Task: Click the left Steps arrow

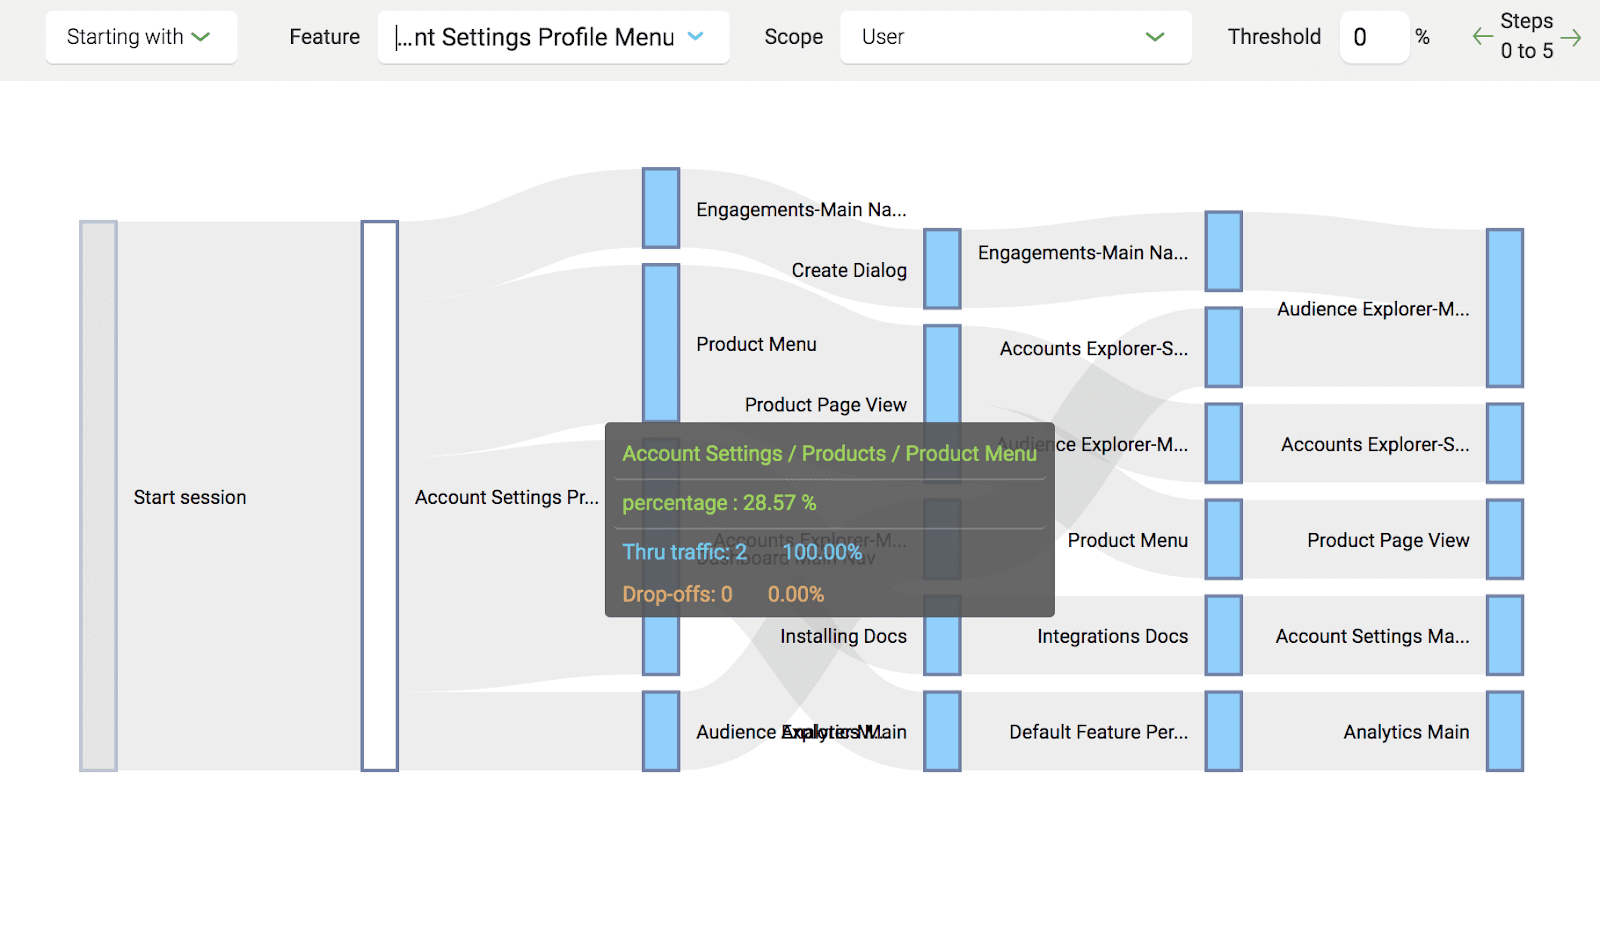Action: (1482, 37)
